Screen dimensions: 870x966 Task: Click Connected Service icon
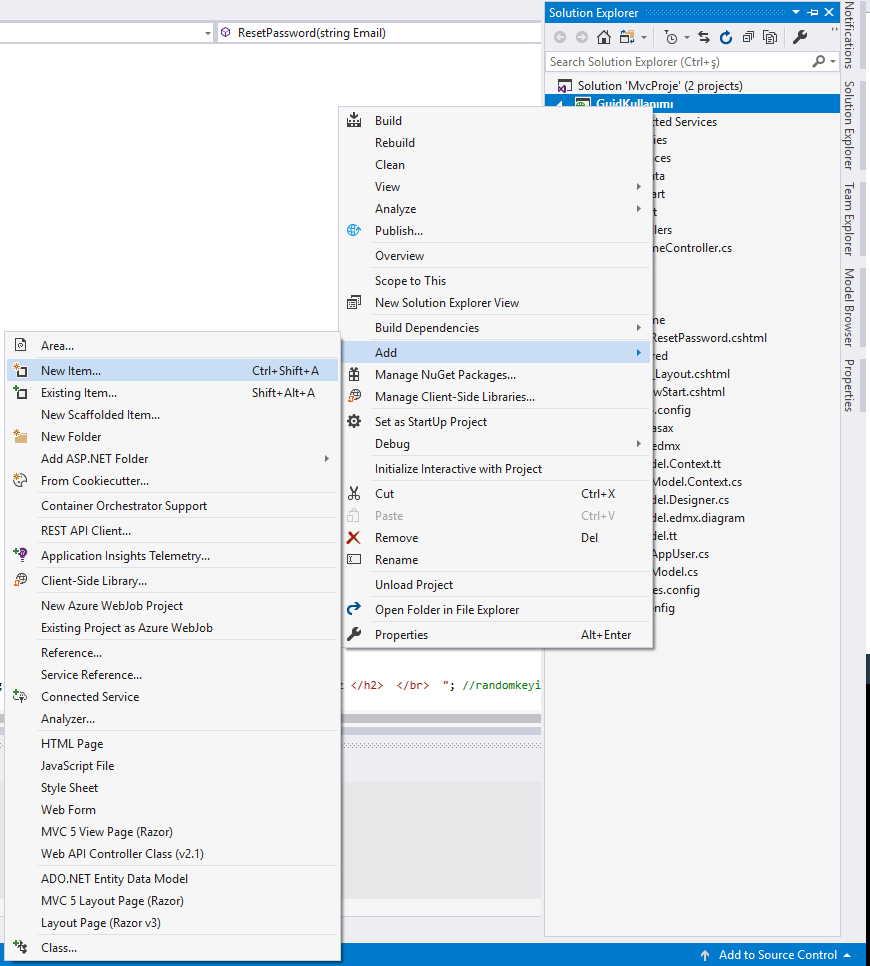coord(20,697)
